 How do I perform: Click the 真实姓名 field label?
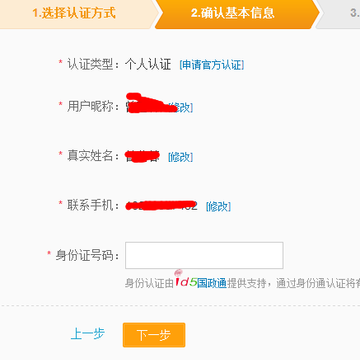pyautogui.click(x=90, y=156)
